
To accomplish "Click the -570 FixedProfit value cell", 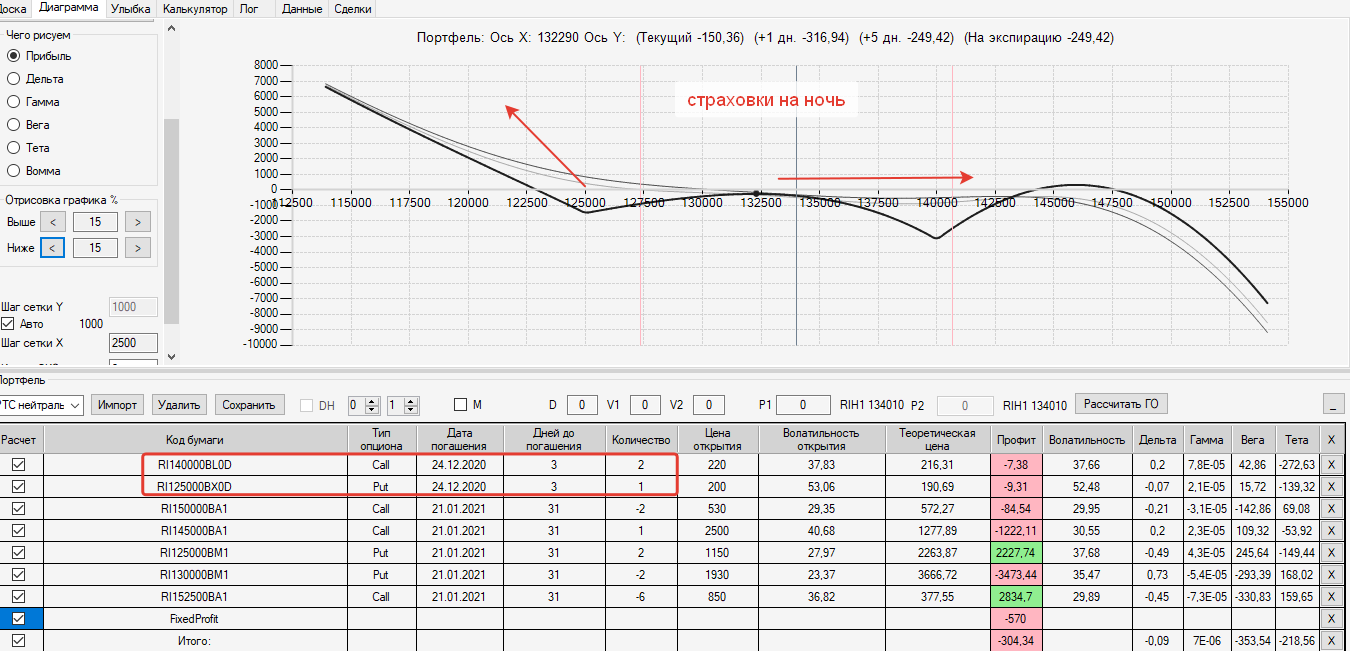I will point(1017,618).
